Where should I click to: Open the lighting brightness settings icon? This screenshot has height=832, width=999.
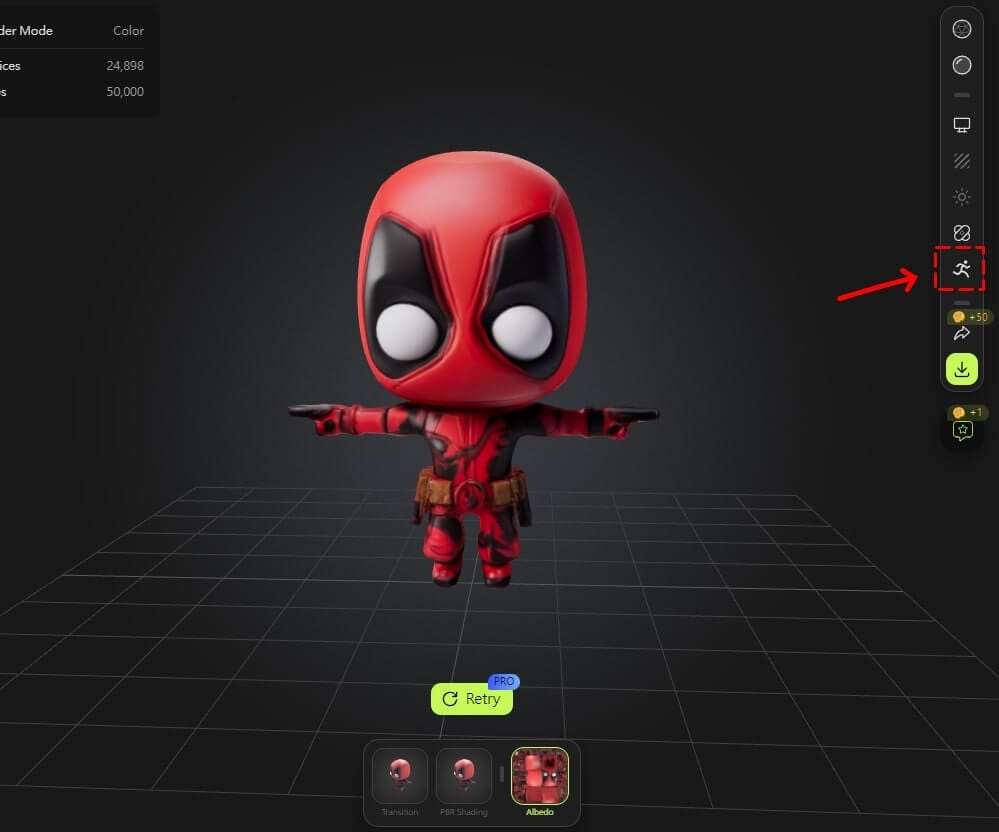pyautogui.click(x=961, y=196)
